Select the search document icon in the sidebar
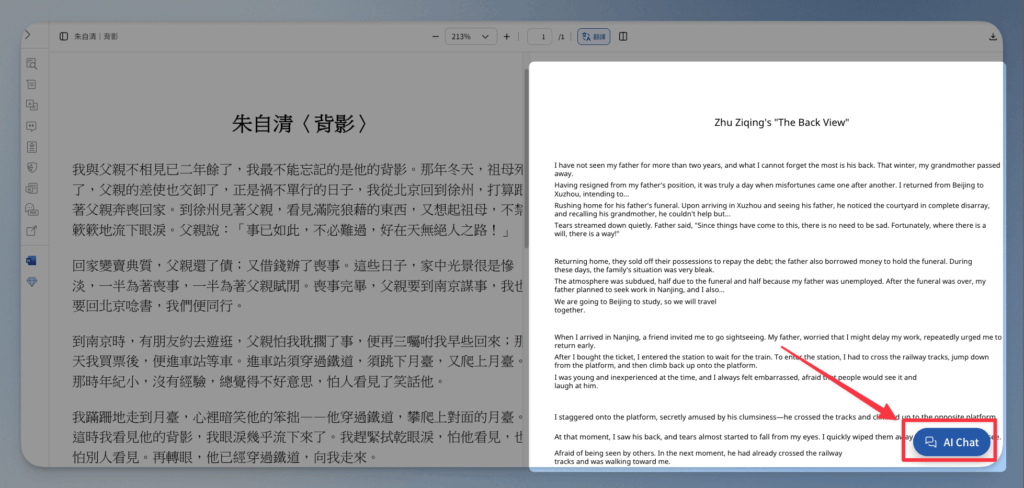 click(32, 63)
